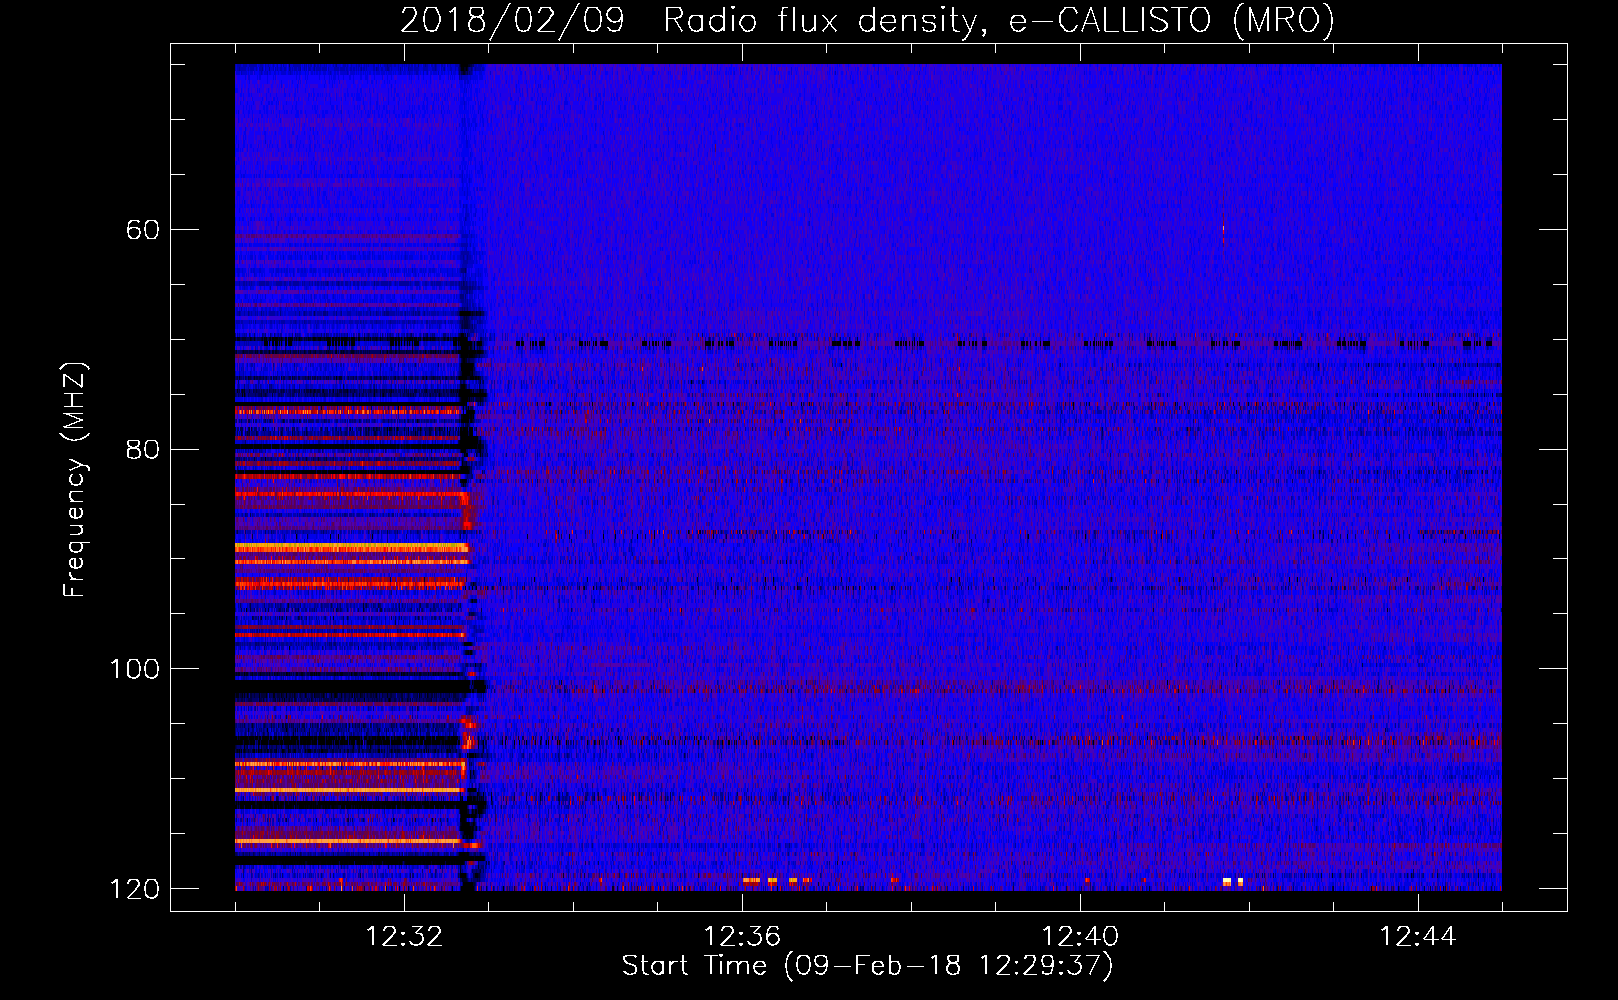Click the 12:40 time tick label
1618x1000 pixels.
pos(1080,937)
